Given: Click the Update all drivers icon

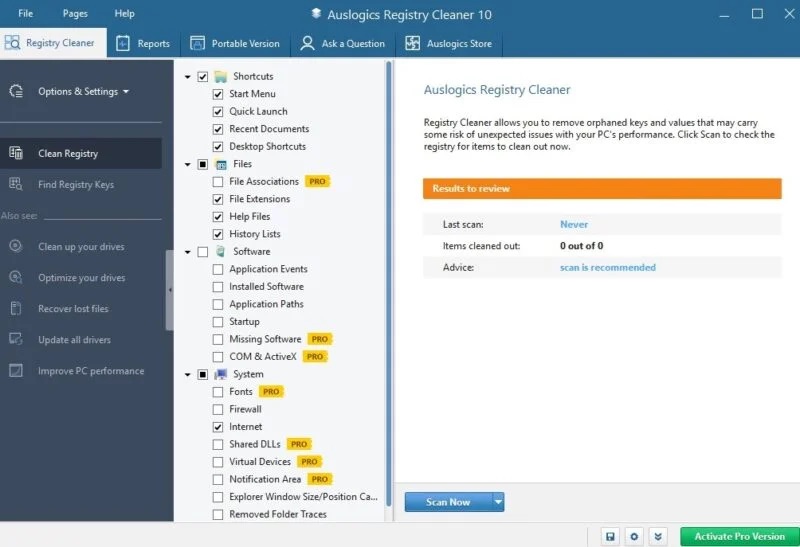Looking at the screenshot, I should [x=16, y=340].
